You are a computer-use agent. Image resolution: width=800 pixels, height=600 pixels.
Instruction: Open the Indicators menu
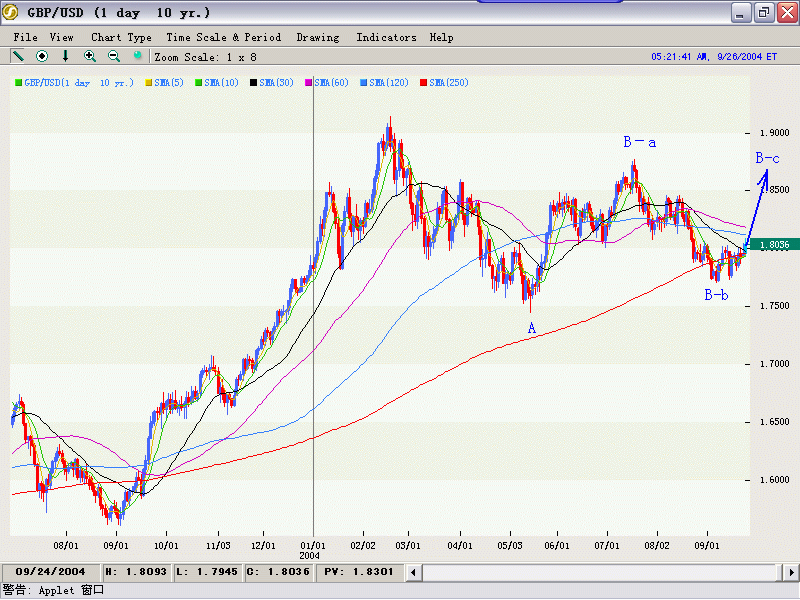click(x=386, y=37)
